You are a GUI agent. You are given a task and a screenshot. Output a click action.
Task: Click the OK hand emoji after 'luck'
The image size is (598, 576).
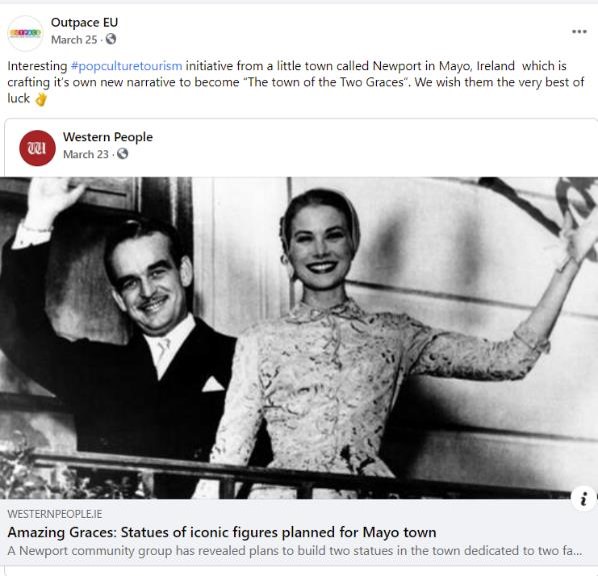(x=40, y=99)
